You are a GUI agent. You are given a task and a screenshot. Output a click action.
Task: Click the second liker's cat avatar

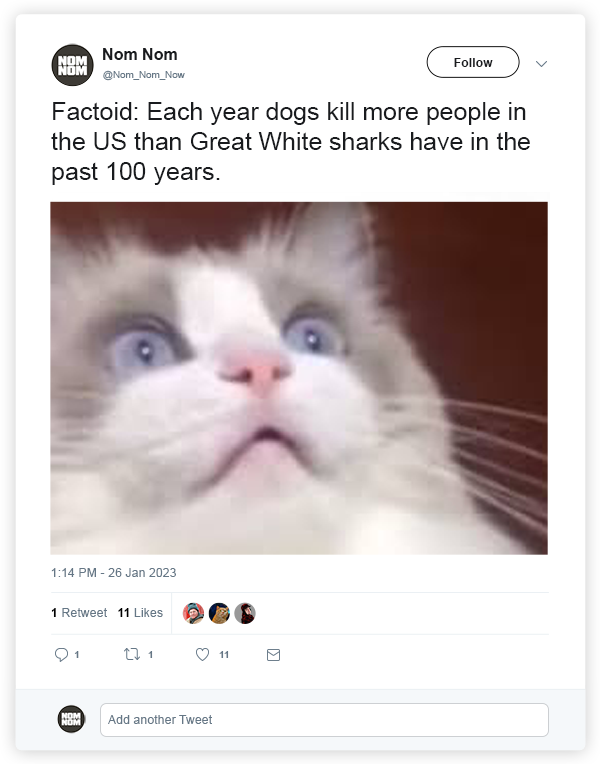coord(219,613)
